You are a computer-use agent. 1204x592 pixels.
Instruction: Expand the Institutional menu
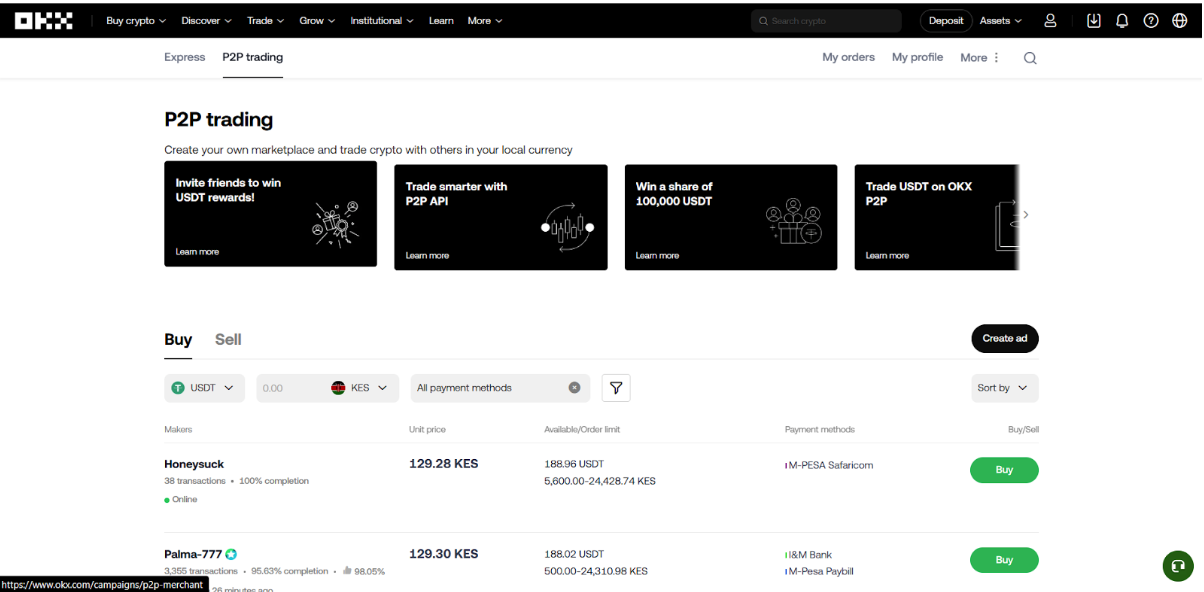[x=382, y=20]
